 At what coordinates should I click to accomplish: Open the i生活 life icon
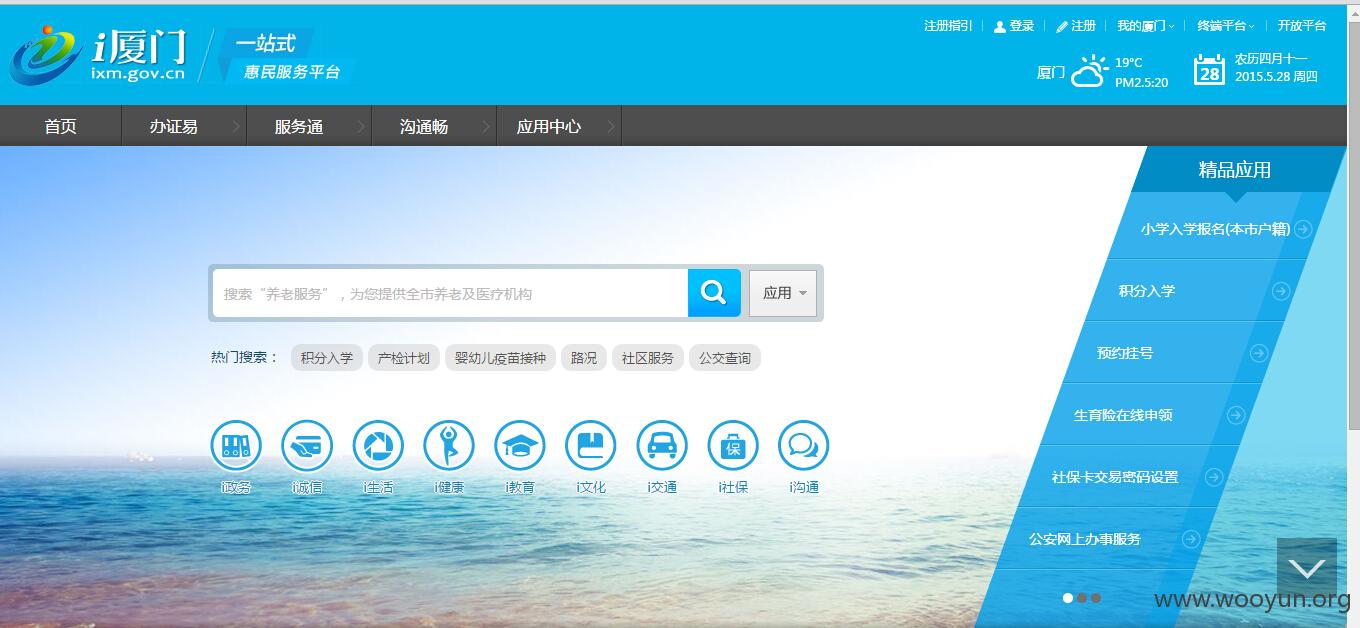pos(378,446)
